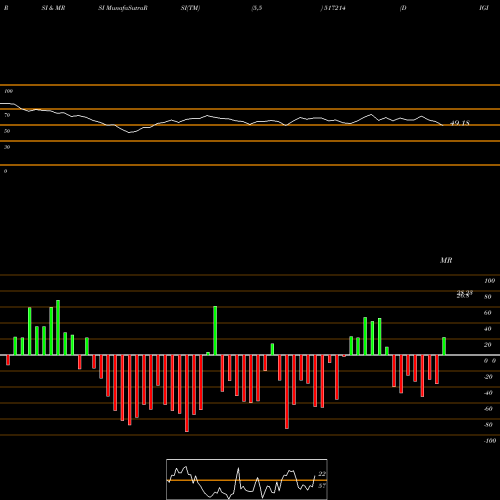Click the overlapping 28.28 value label
500x500 pixels.
point(465,294)
